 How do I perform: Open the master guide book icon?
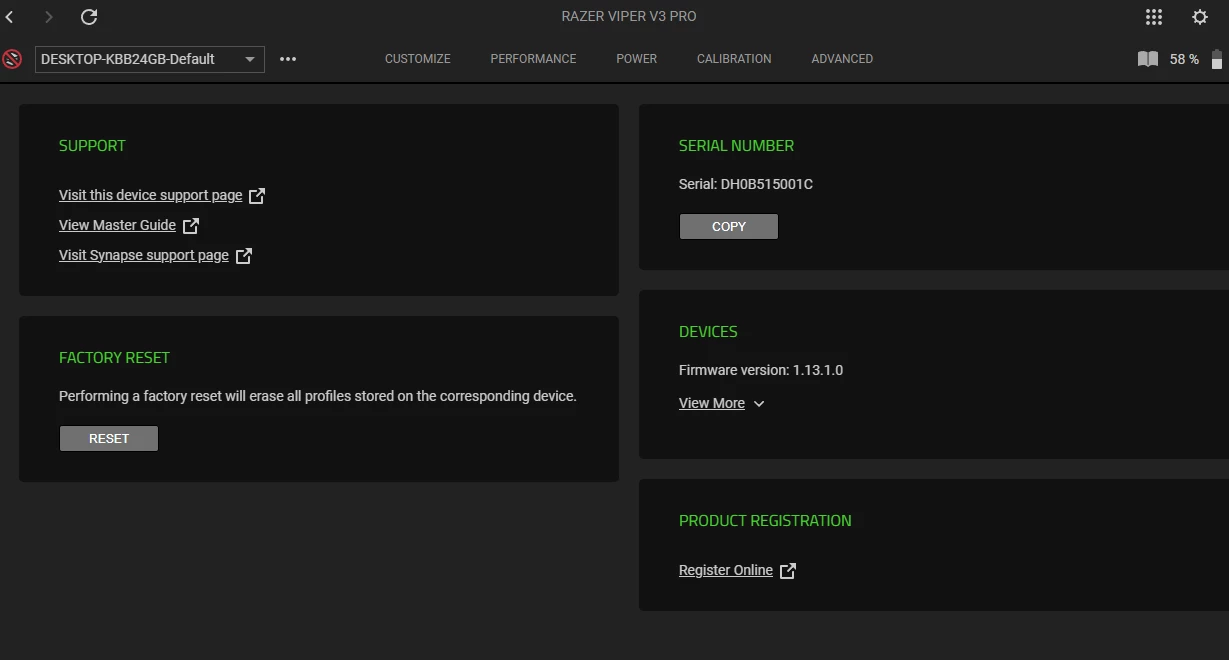coord(1148,59)
